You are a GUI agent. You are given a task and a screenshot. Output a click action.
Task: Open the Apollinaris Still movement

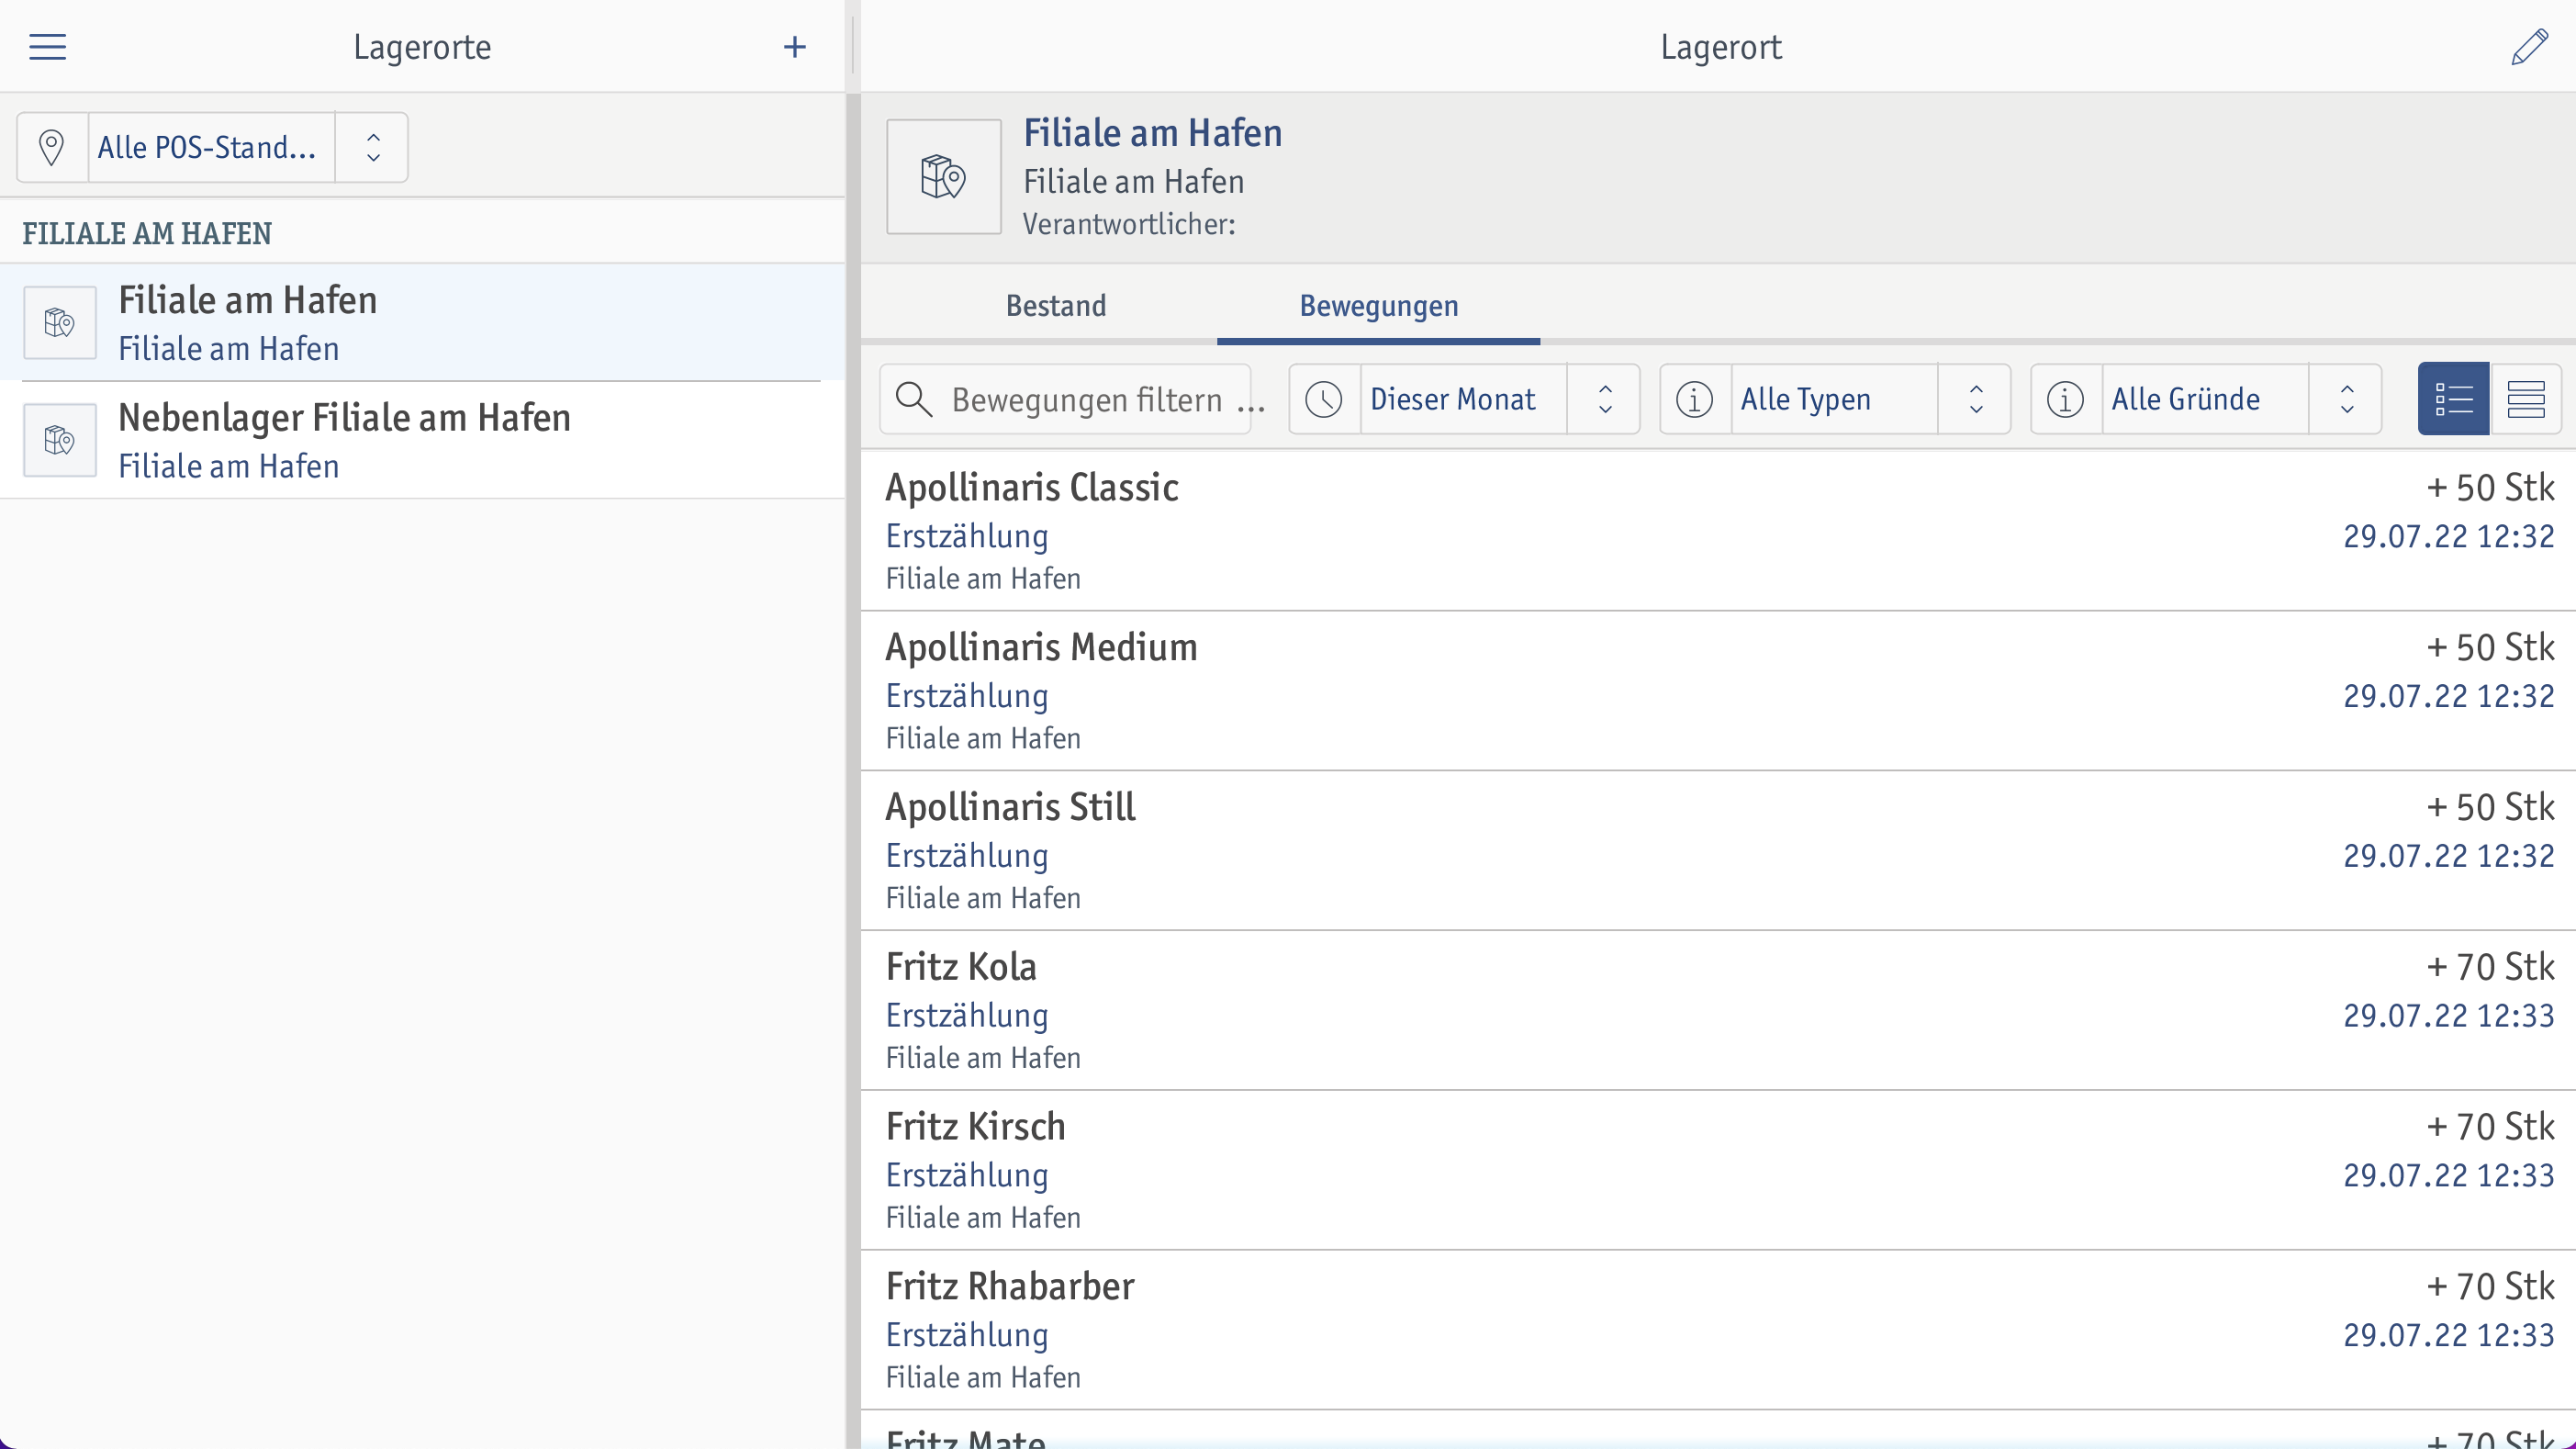1718,851
